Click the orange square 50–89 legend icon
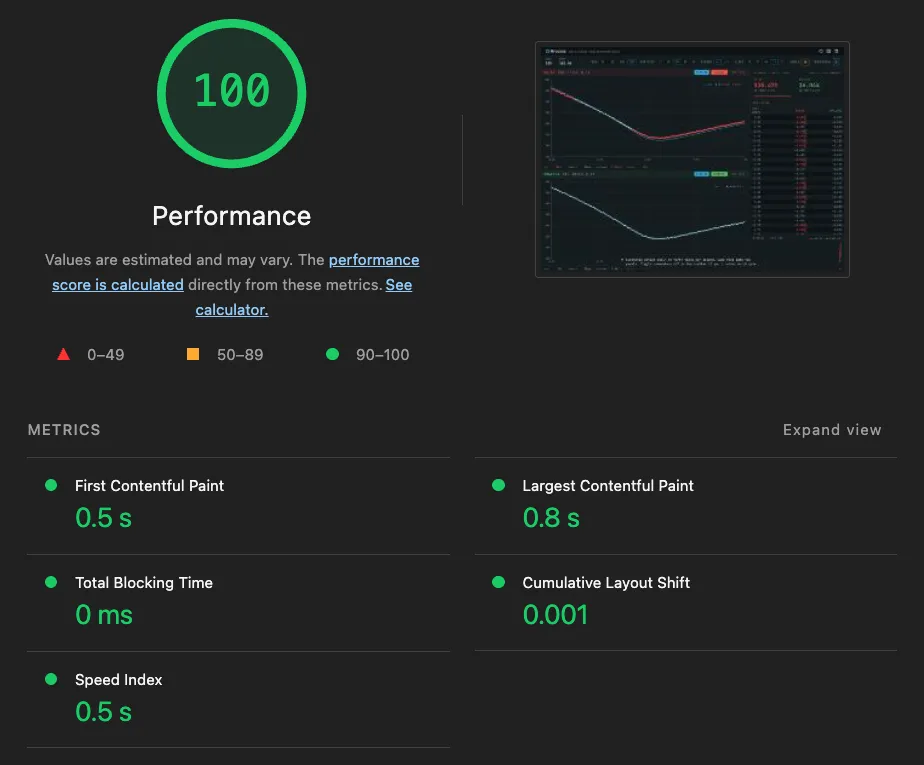 point(193,354)
